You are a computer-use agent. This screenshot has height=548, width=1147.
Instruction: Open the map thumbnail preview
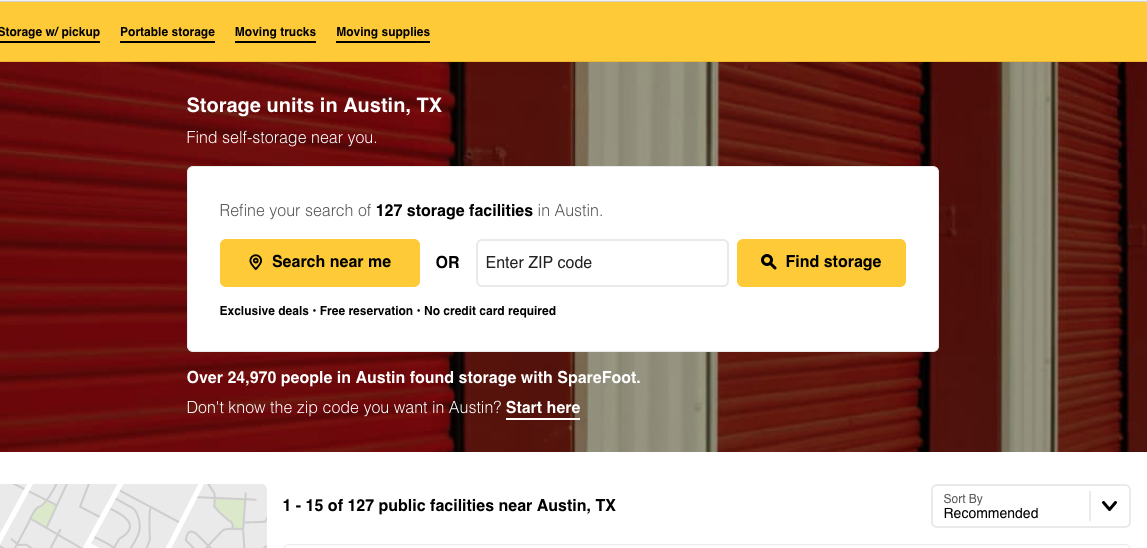(x=133, y=516)
